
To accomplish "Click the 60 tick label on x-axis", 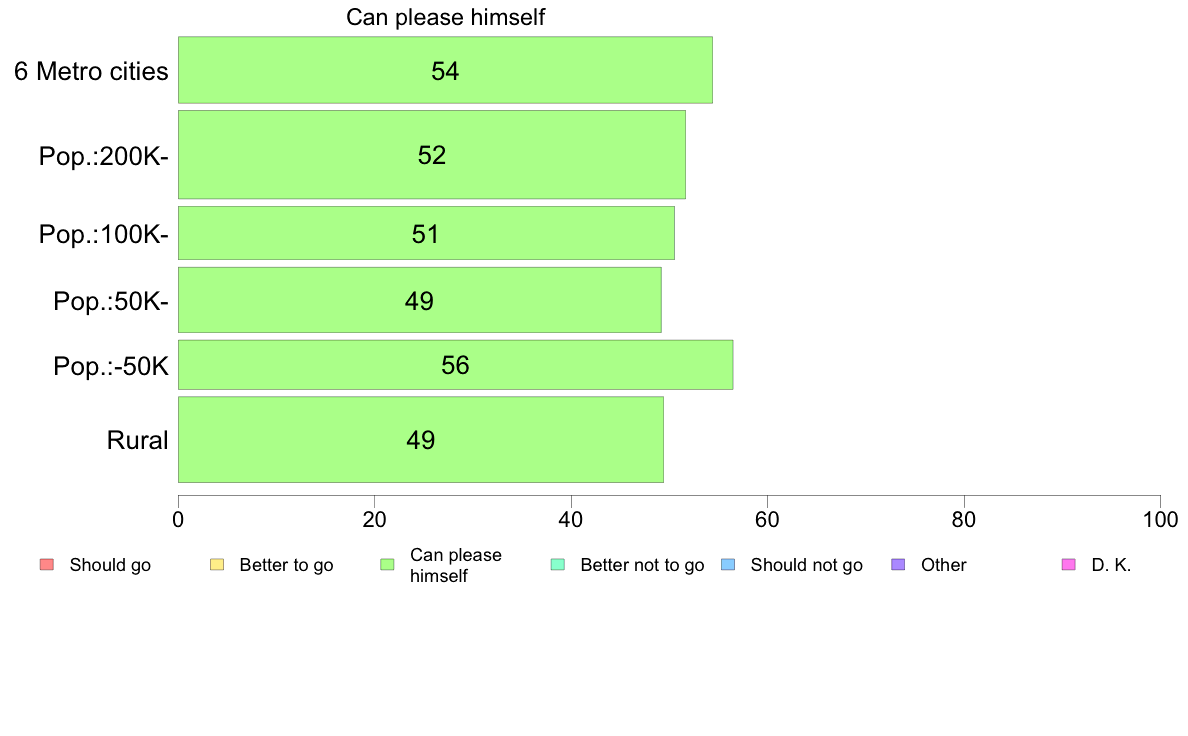I will pos(768,519).
